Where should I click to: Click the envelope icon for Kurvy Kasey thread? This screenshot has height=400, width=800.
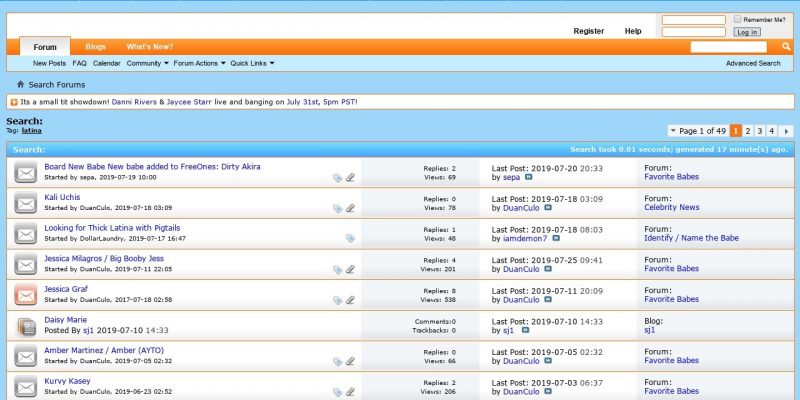click(25, 387)
